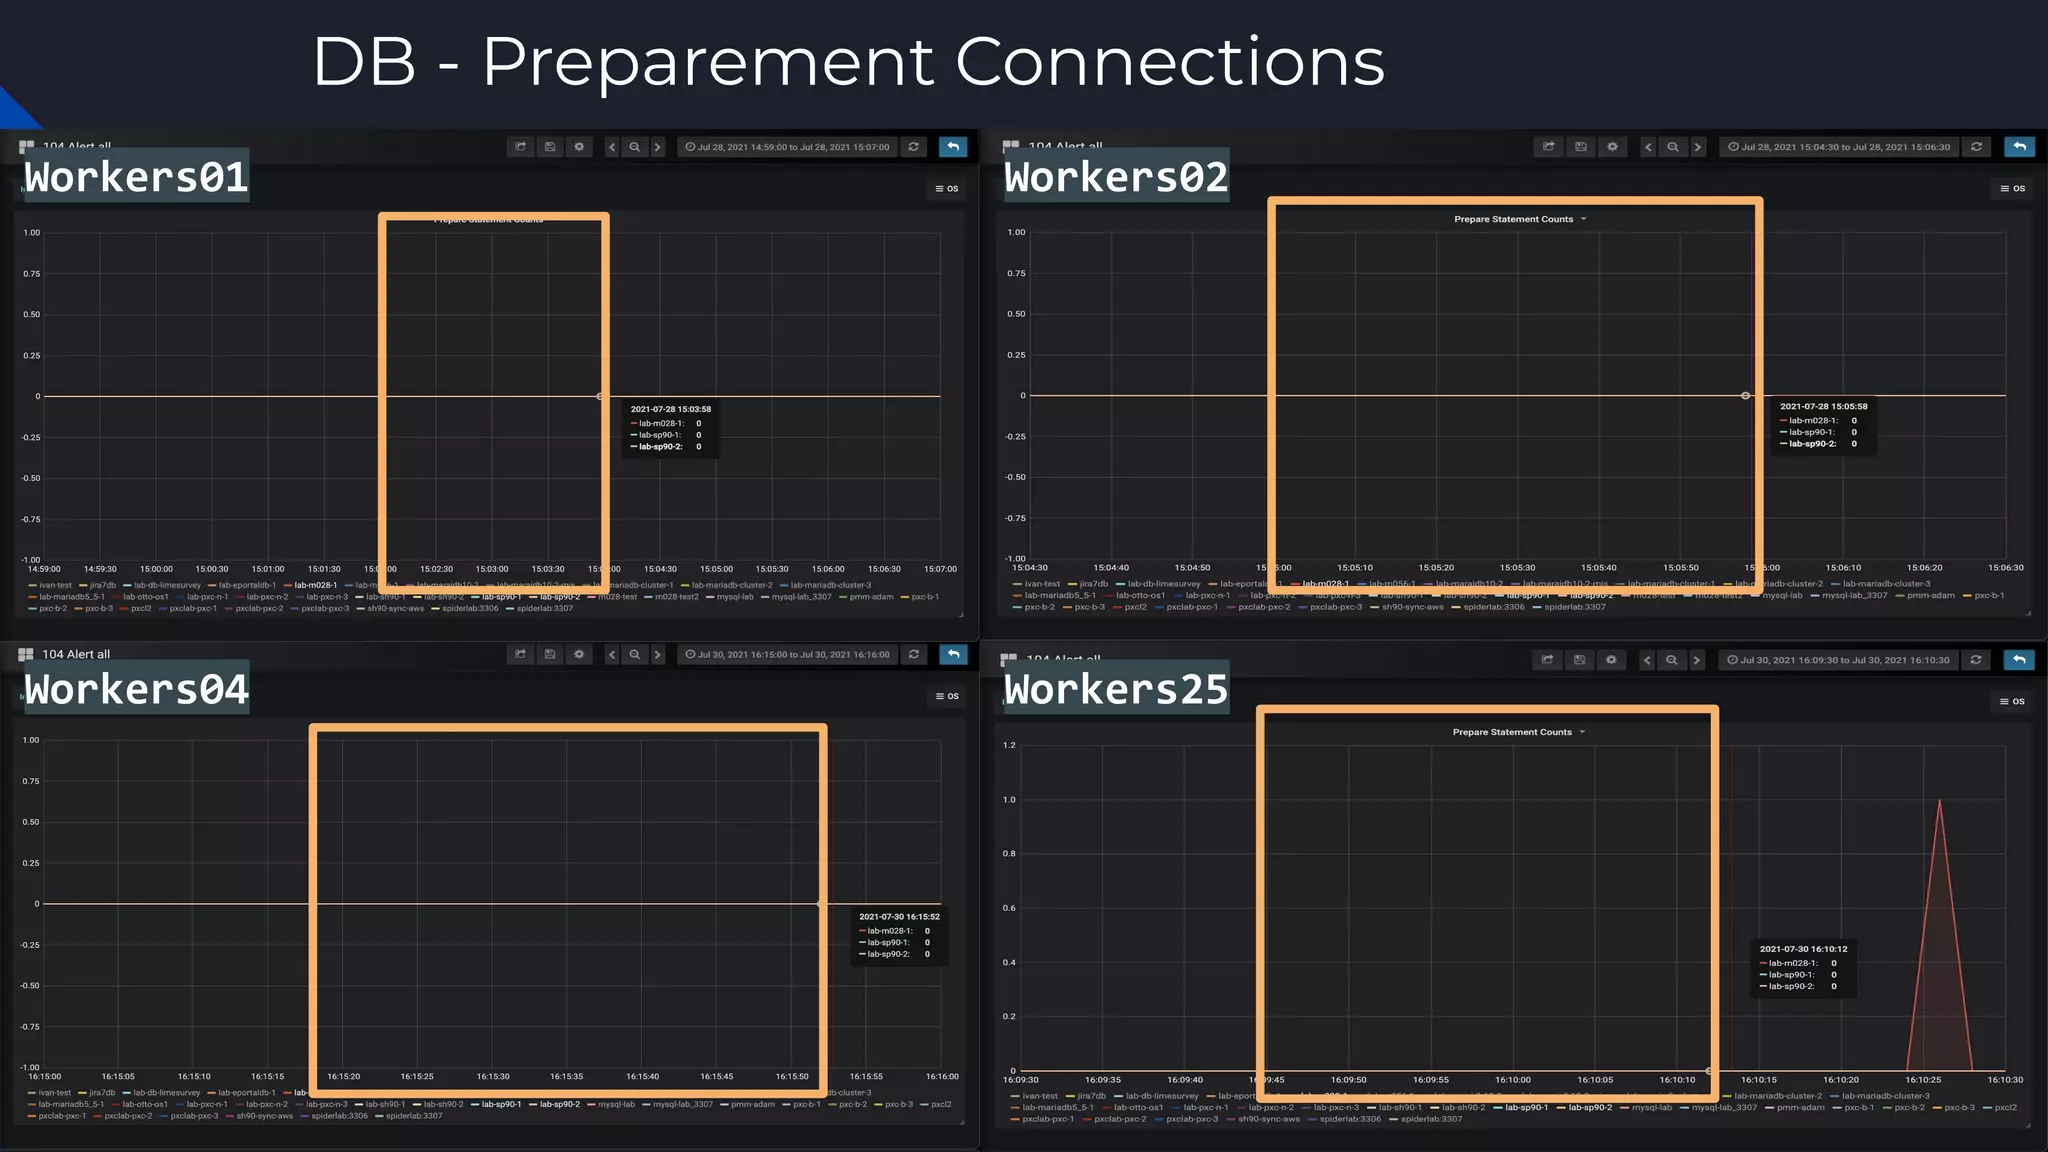Click blue back-to-dashboard button in Workers25
The height and width of the screenshot is (1152, 2048).
point(2019,660)
